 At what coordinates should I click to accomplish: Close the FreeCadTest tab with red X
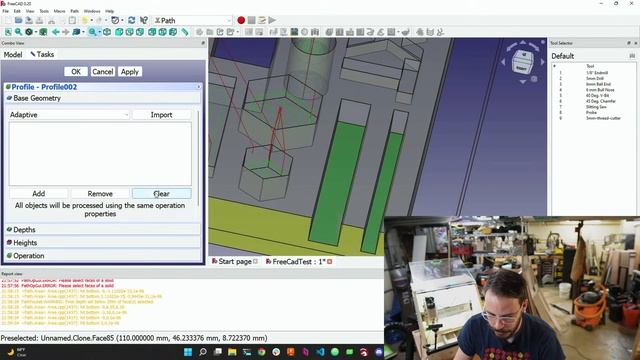click(329, 262)
